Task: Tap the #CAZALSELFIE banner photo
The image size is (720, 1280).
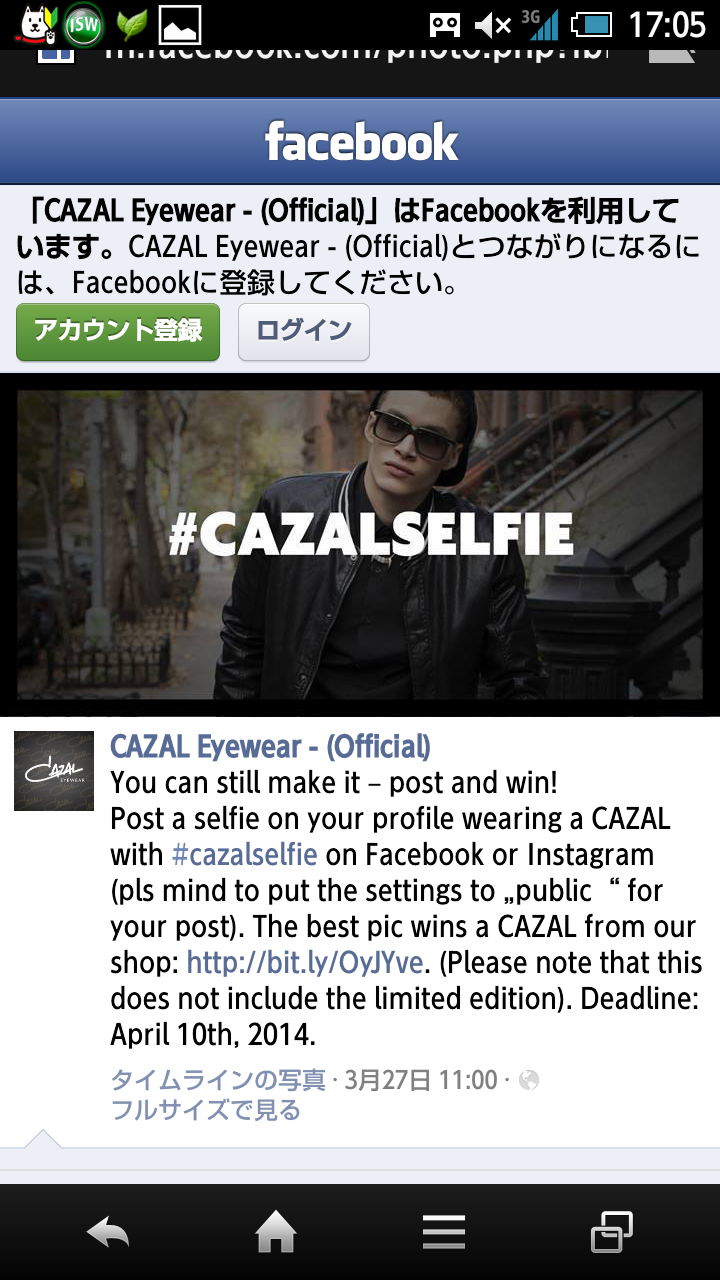Action: [x=360, y=544]
